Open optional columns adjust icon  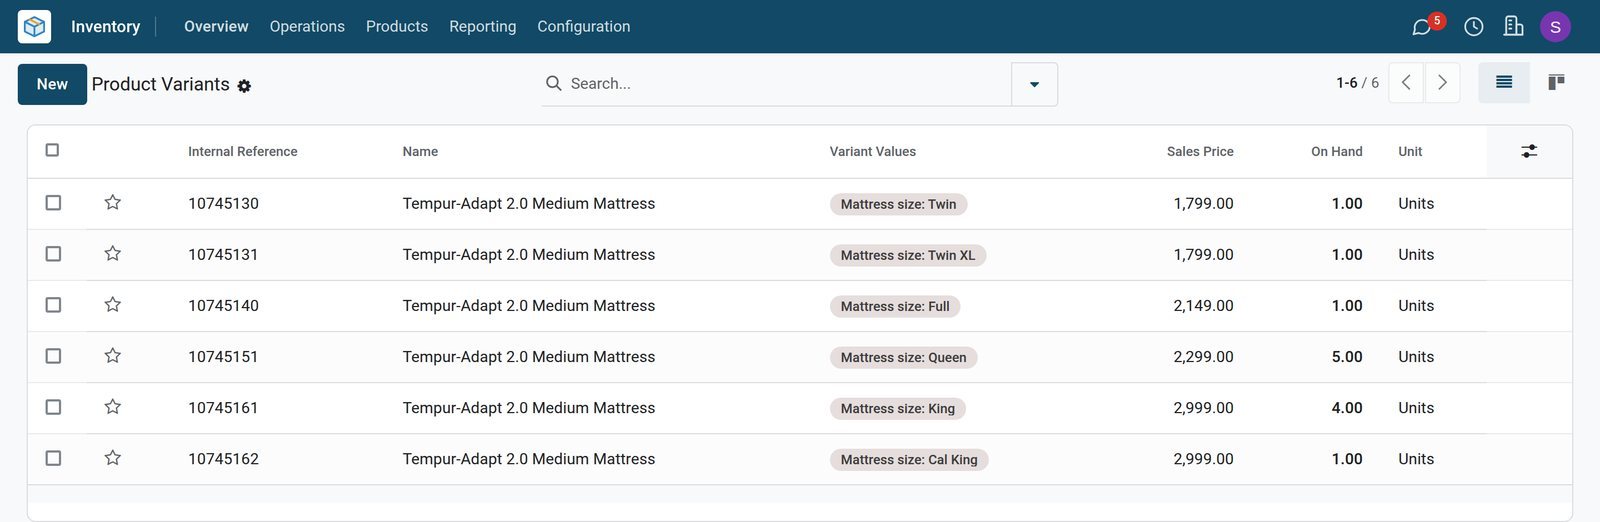(x=1529, y=151)
